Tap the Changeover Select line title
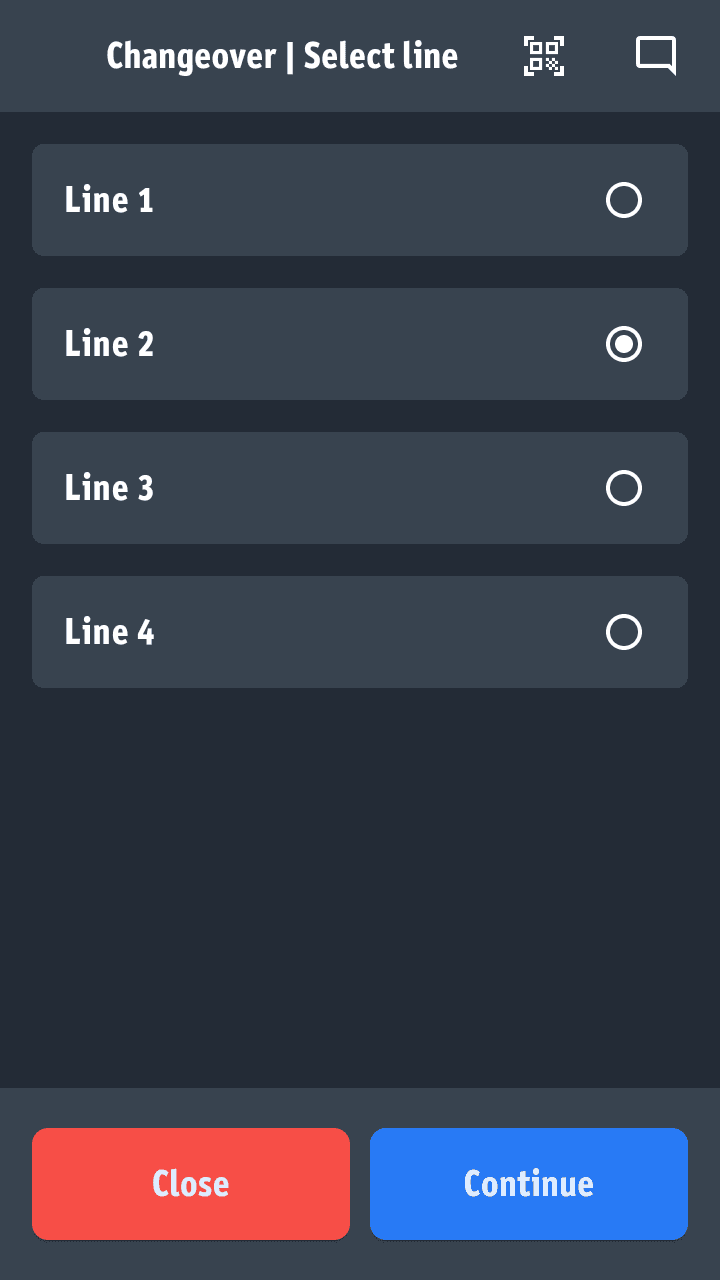Viewport: 720px width, 1280px height. point(281,57)
